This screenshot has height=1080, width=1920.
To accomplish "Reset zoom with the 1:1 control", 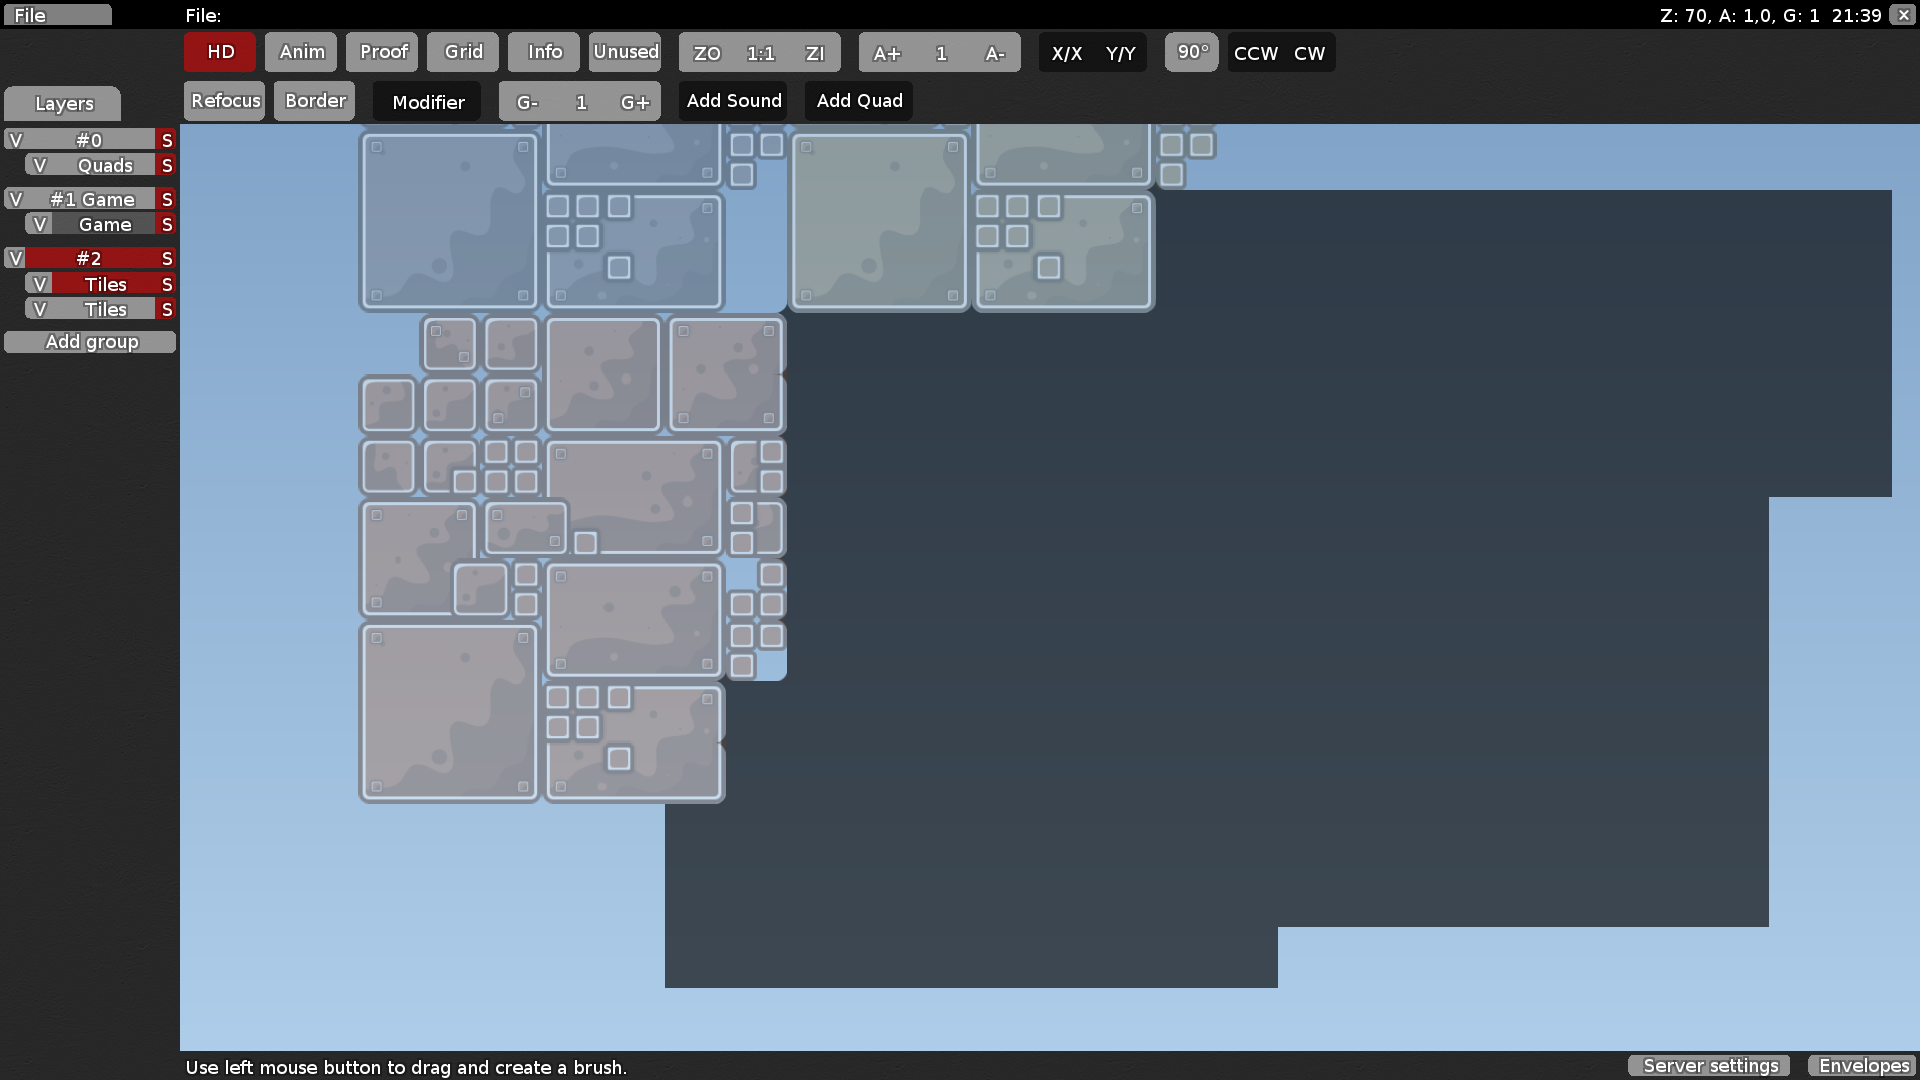I will pos(760,53).
